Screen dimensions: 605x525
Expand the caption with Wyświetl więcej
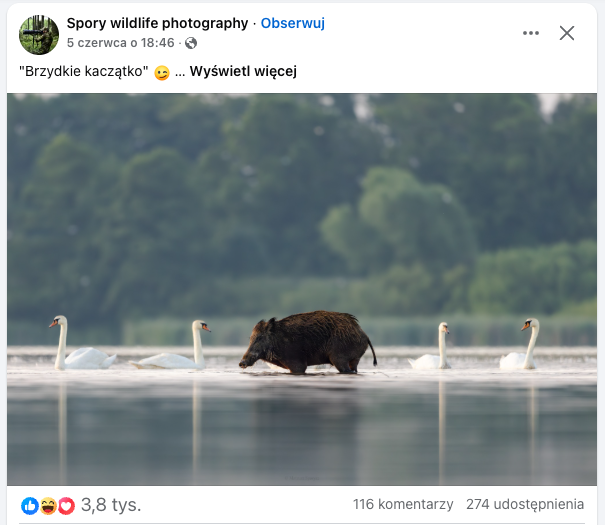tap(243, 71)
